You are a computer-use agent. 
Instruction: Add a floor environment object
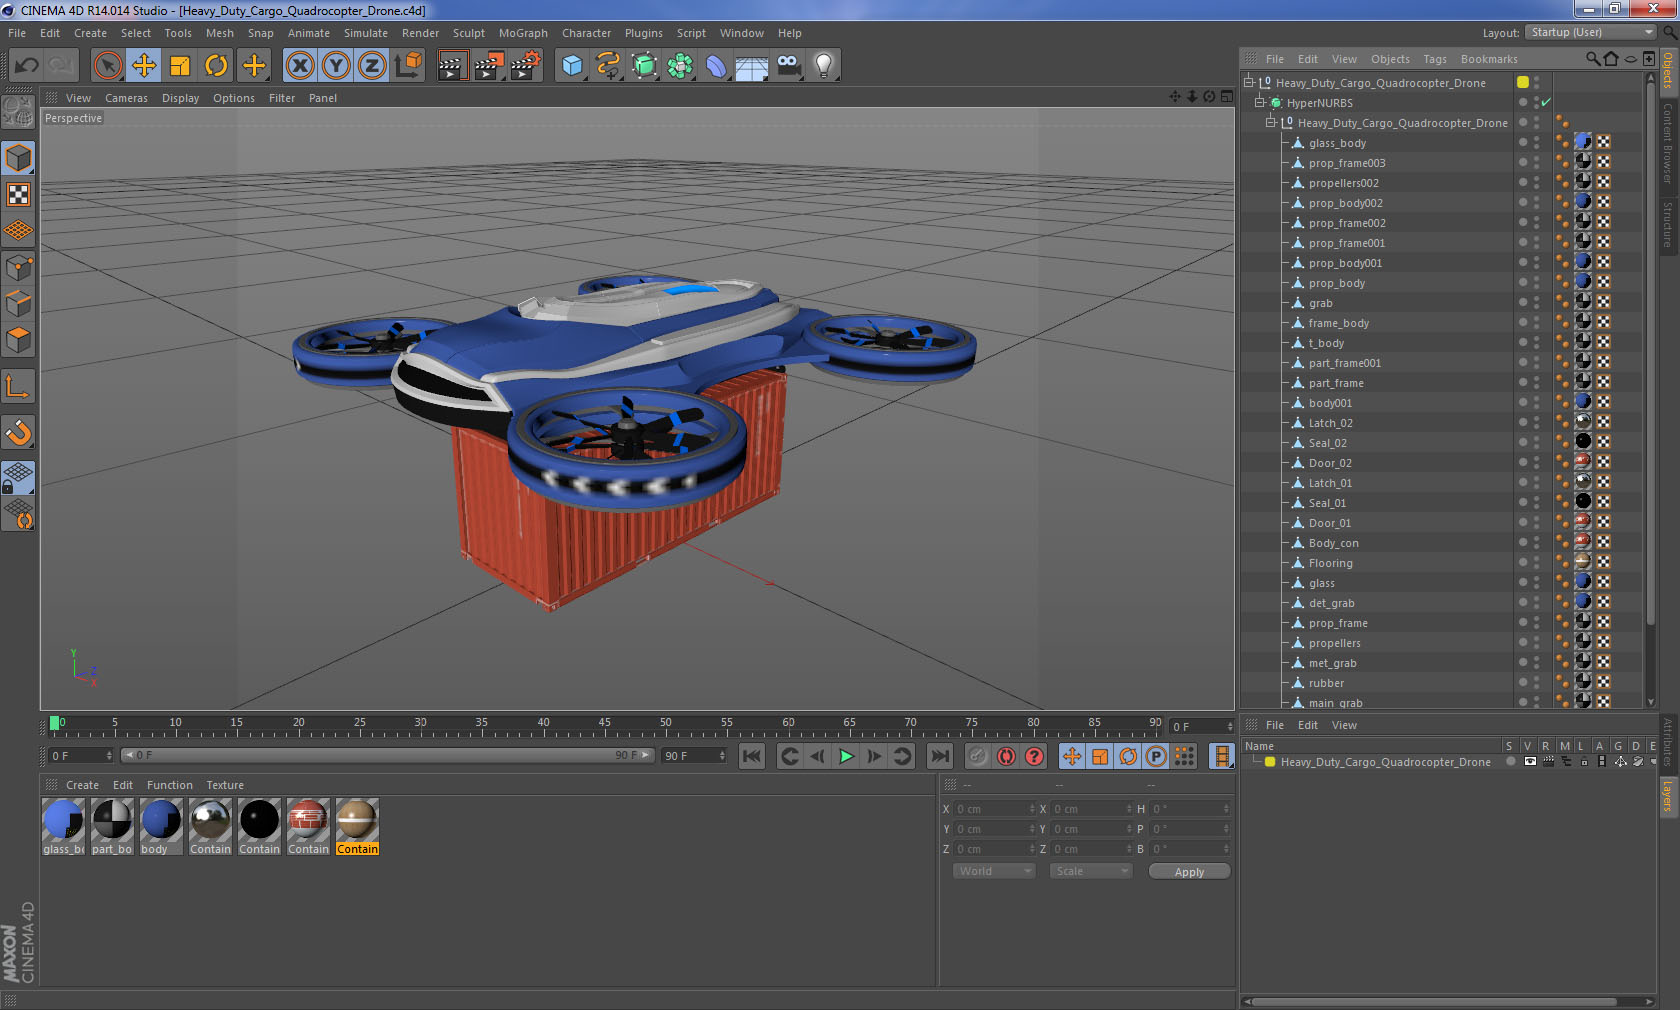coord(752,66)
